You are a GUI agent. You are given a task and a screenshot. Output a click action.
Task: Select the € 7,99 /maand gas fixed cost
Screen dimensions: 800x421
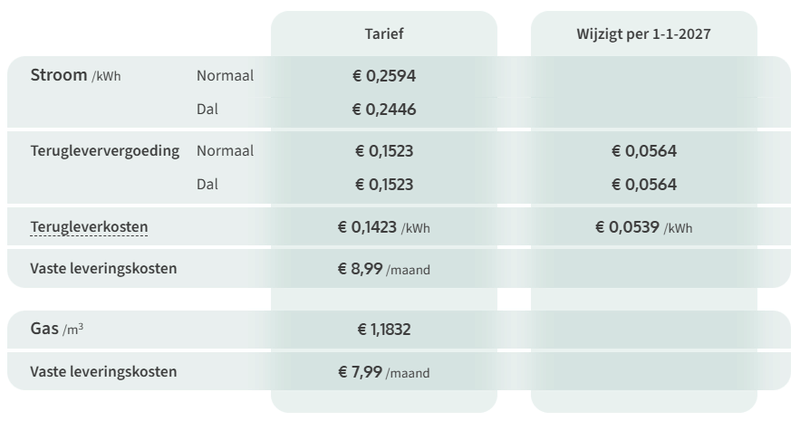coord(384,372)
